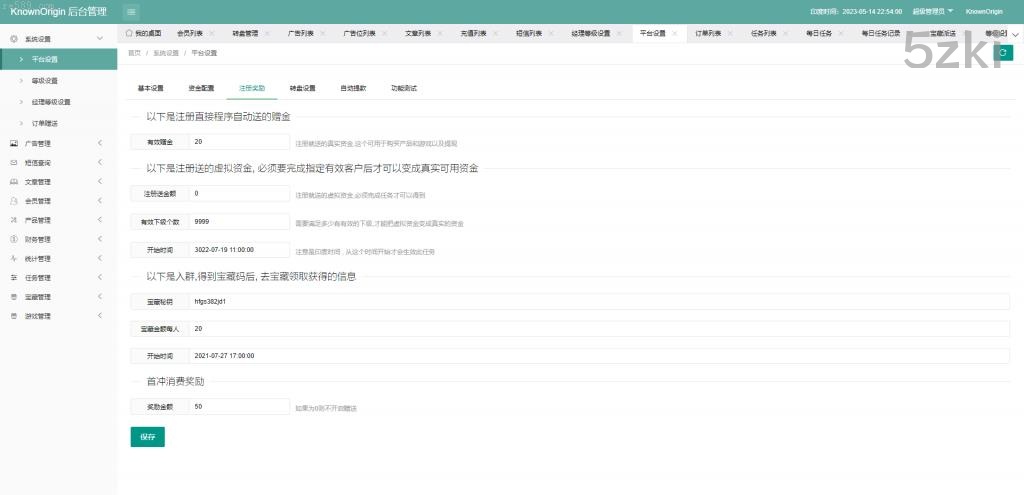
Task: Close the 订单列表 tab
Action: (729, 33)
